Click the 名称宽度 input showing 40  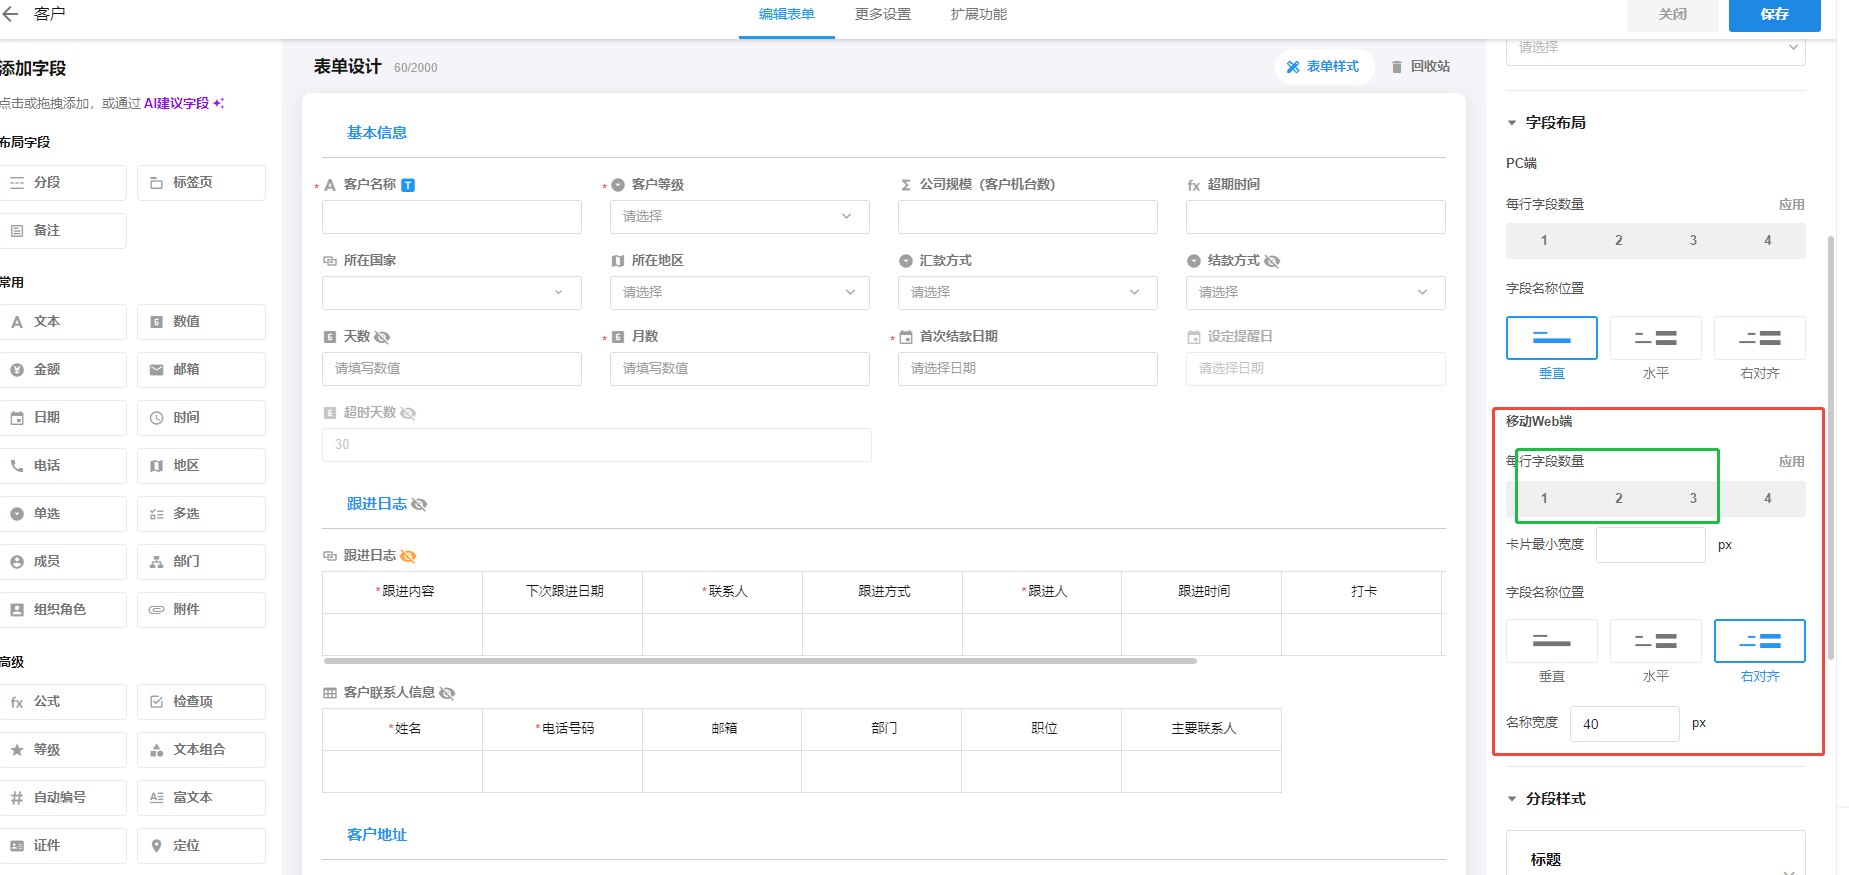point(1625,724)
